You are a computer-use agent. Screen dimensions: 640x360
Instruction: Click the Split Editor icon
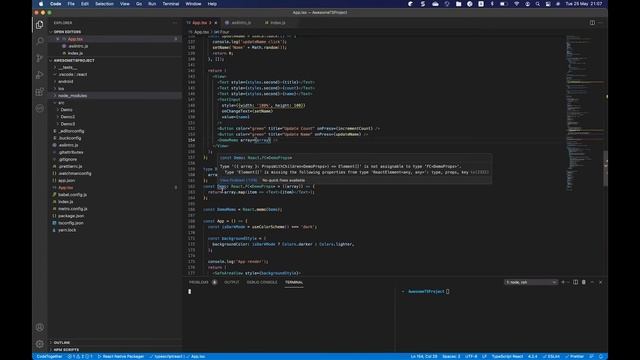(592, 23)
